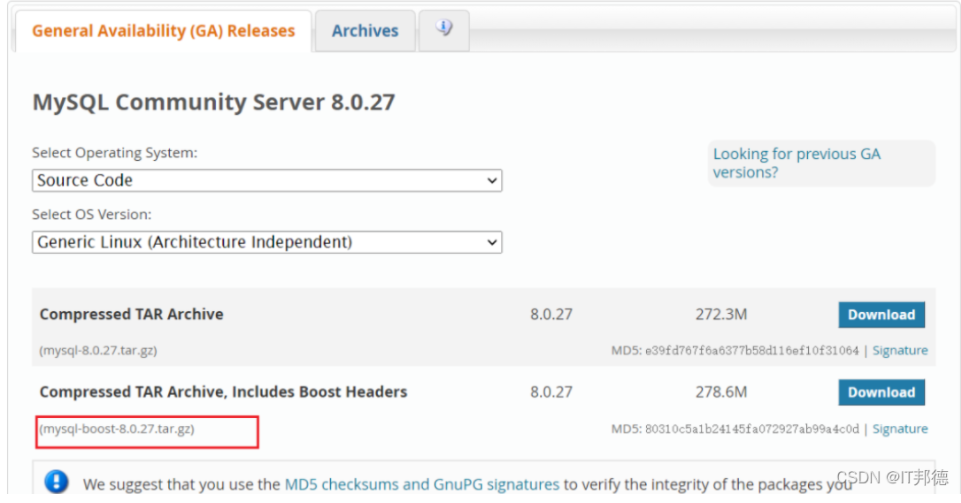
Task: Select the file name (mysql-boost-8.0.27.tar.gz)
Action: click(x=116, y=429)
